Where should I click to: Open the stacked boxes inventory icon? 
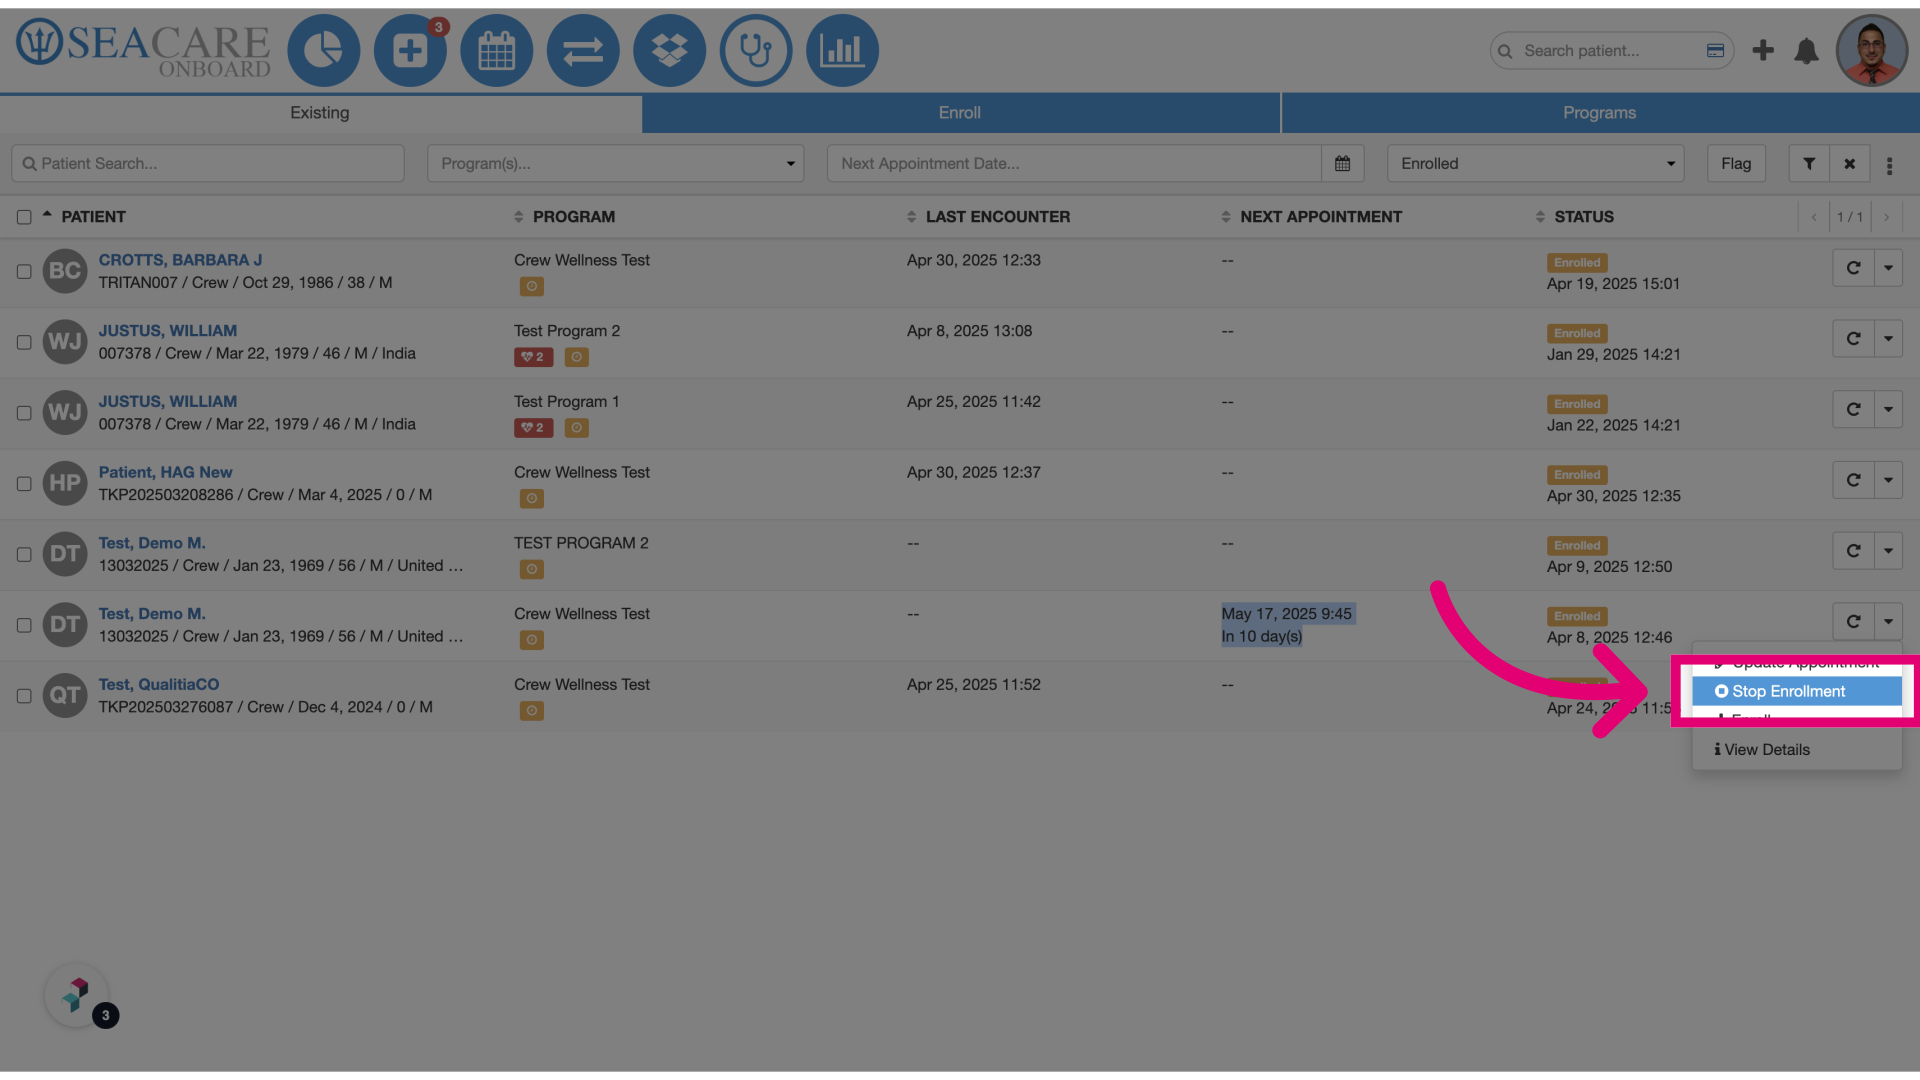(669, 50)
